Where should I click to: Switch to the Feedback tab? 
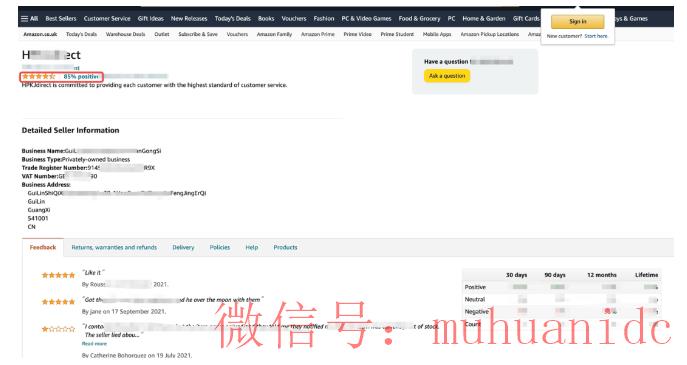point(43,248)
